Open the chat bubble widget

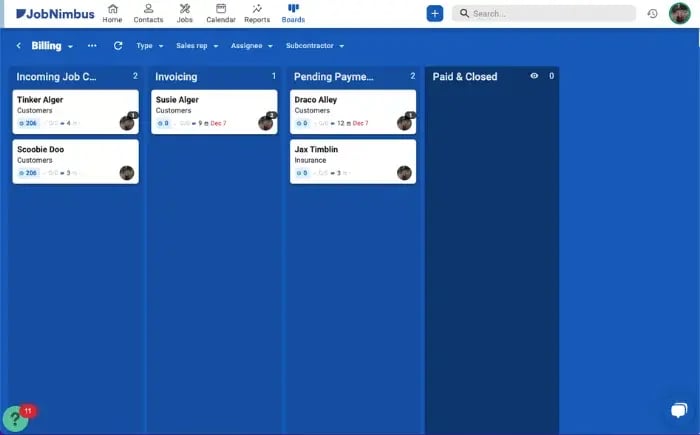[x=678, y=410]
